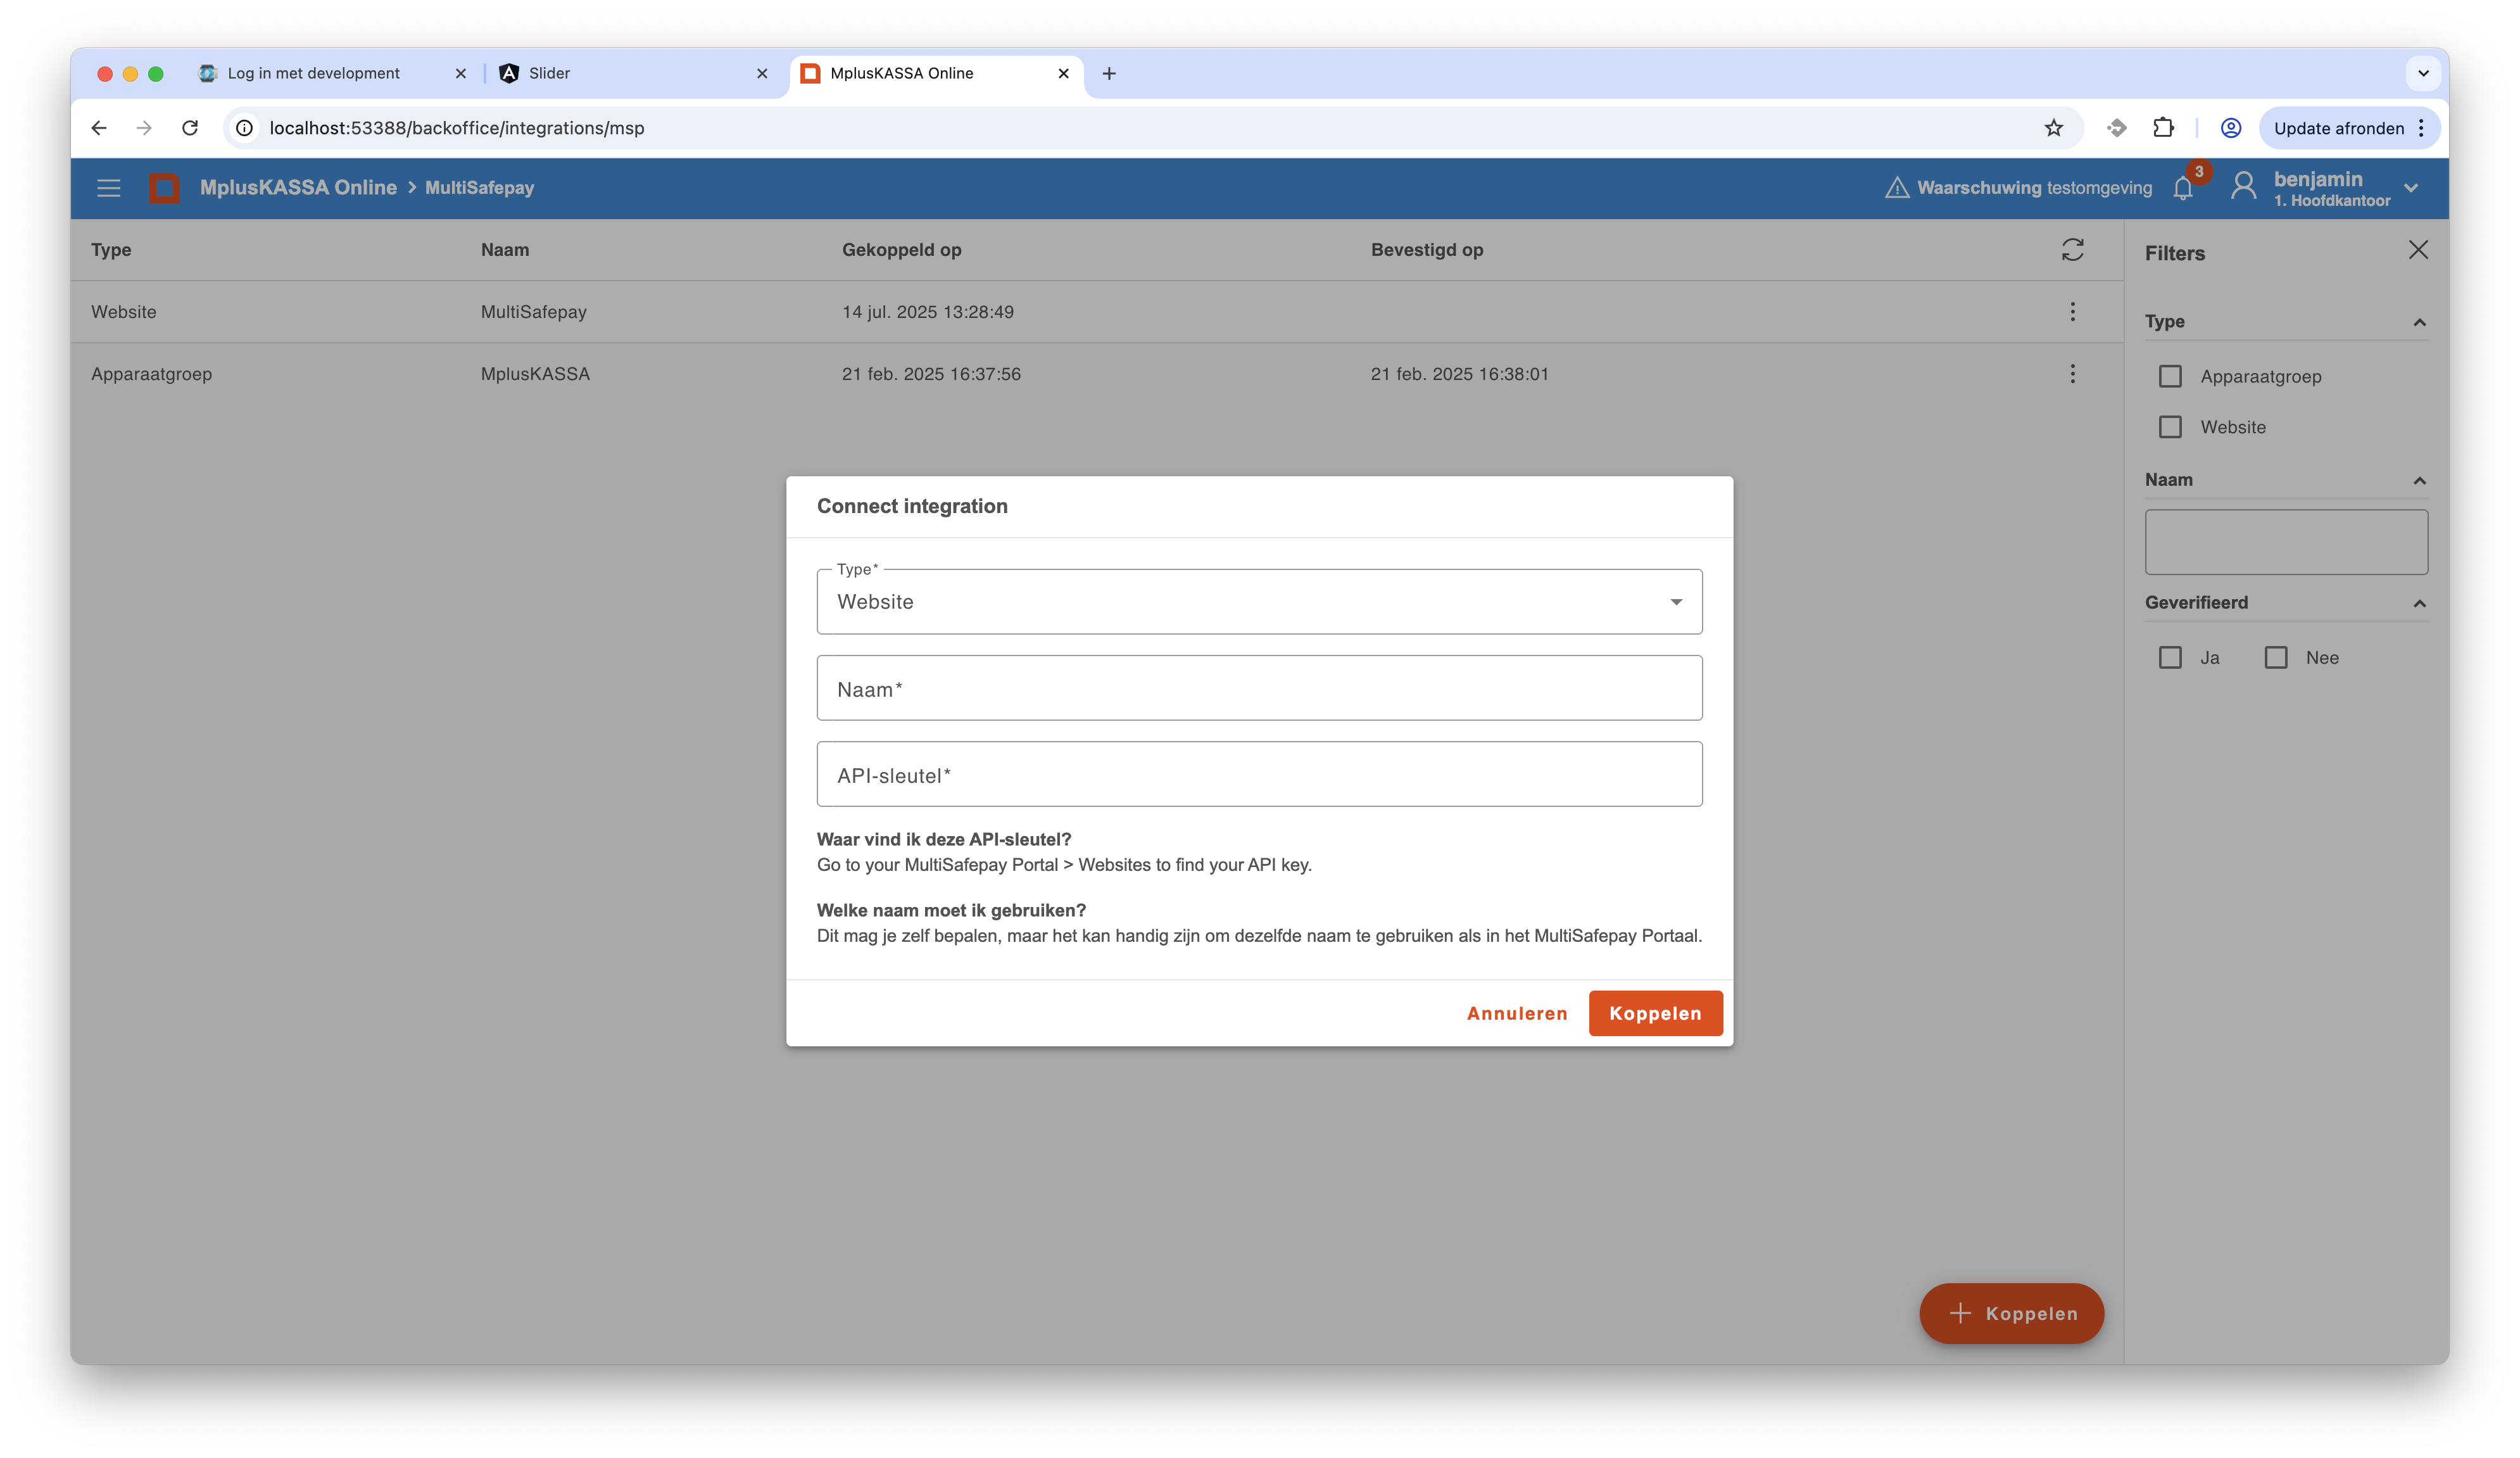The image size is (2520, 1458).
Task: Focus the Naam field in the dialog
Action: (1259, 688)
